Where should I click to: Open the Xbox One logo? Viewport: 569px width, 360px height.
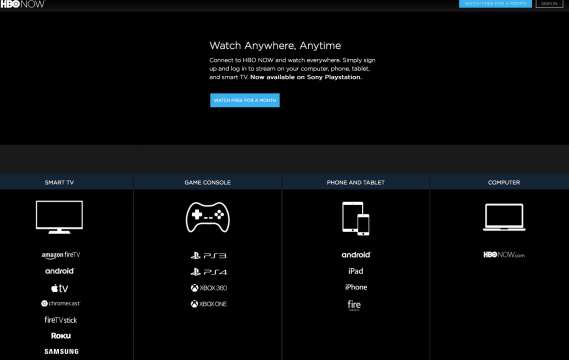209,304
